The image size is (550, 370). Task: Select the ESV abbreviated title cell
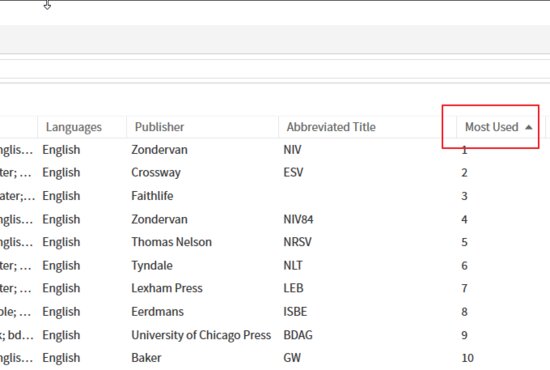click(x=293, y=173)
